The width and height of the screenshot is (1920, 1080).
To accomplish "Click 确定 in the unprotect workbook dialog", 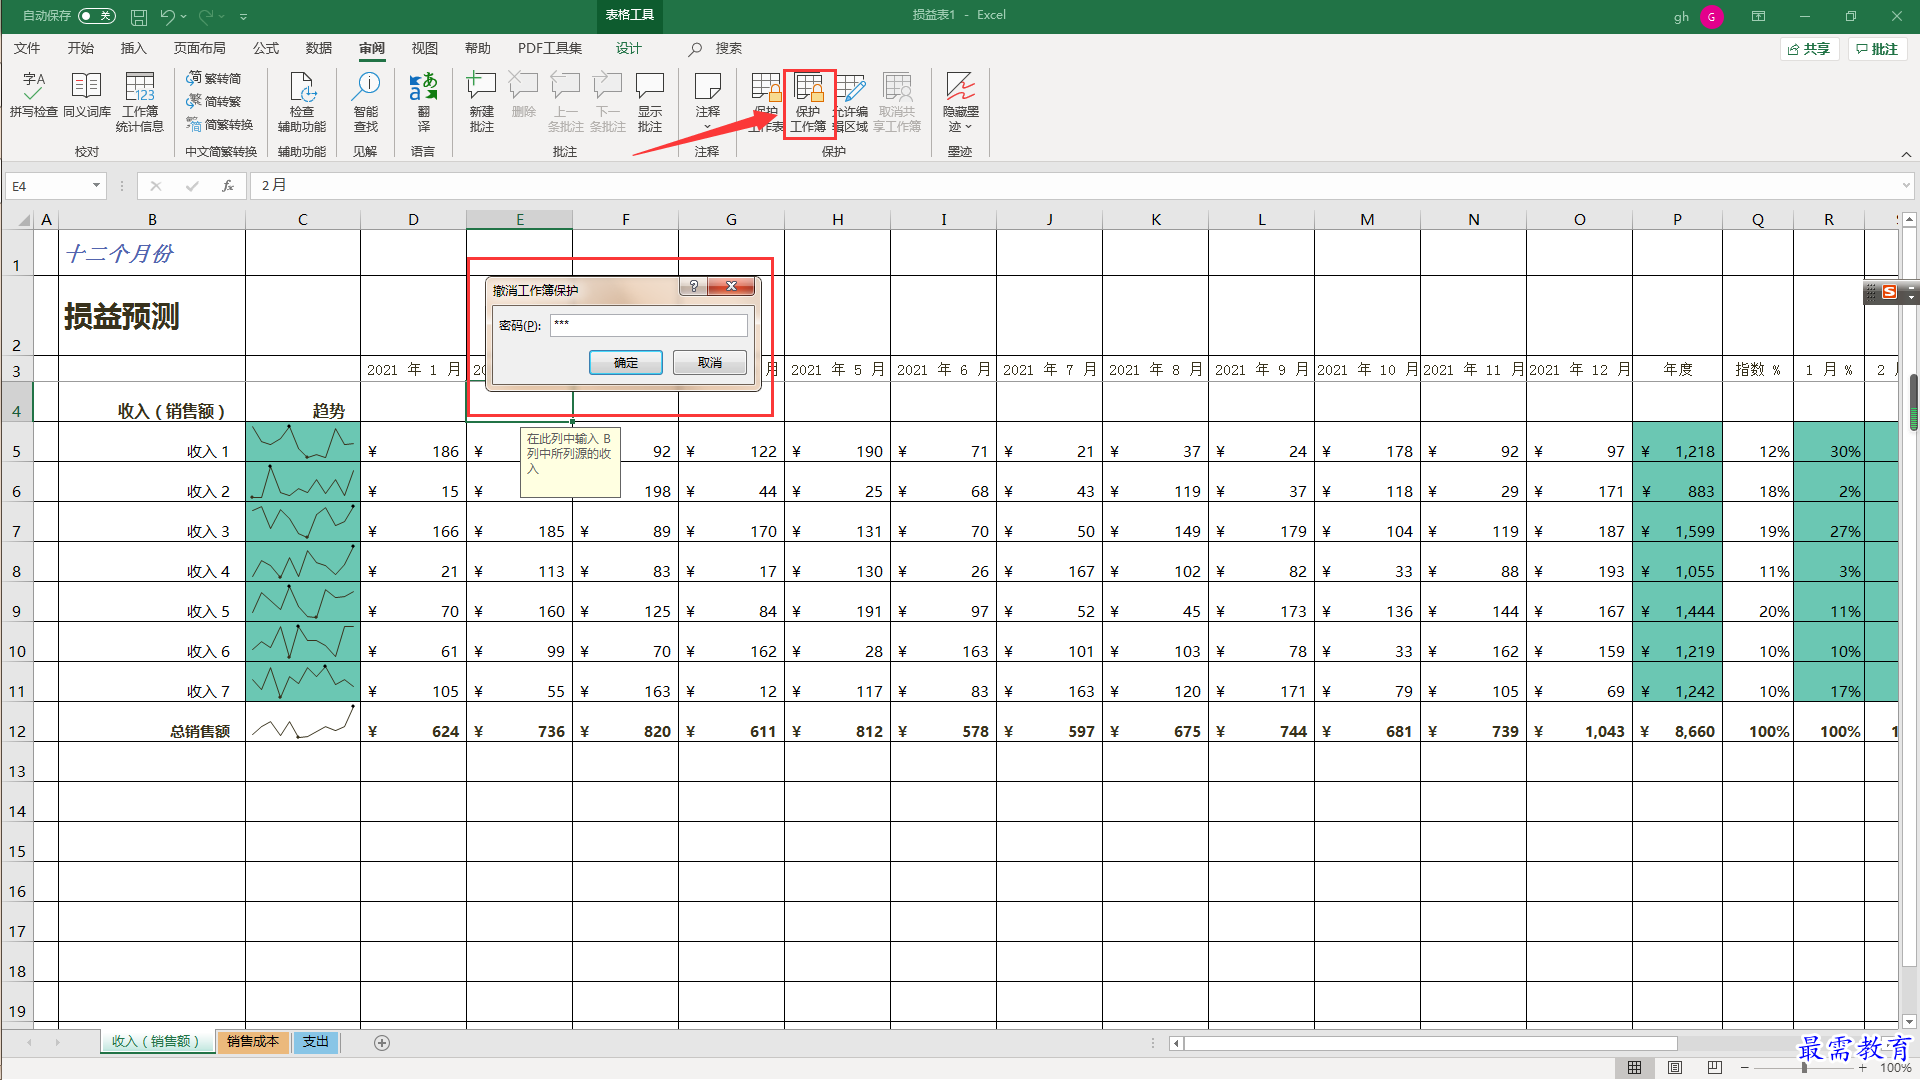I will 626,362.
